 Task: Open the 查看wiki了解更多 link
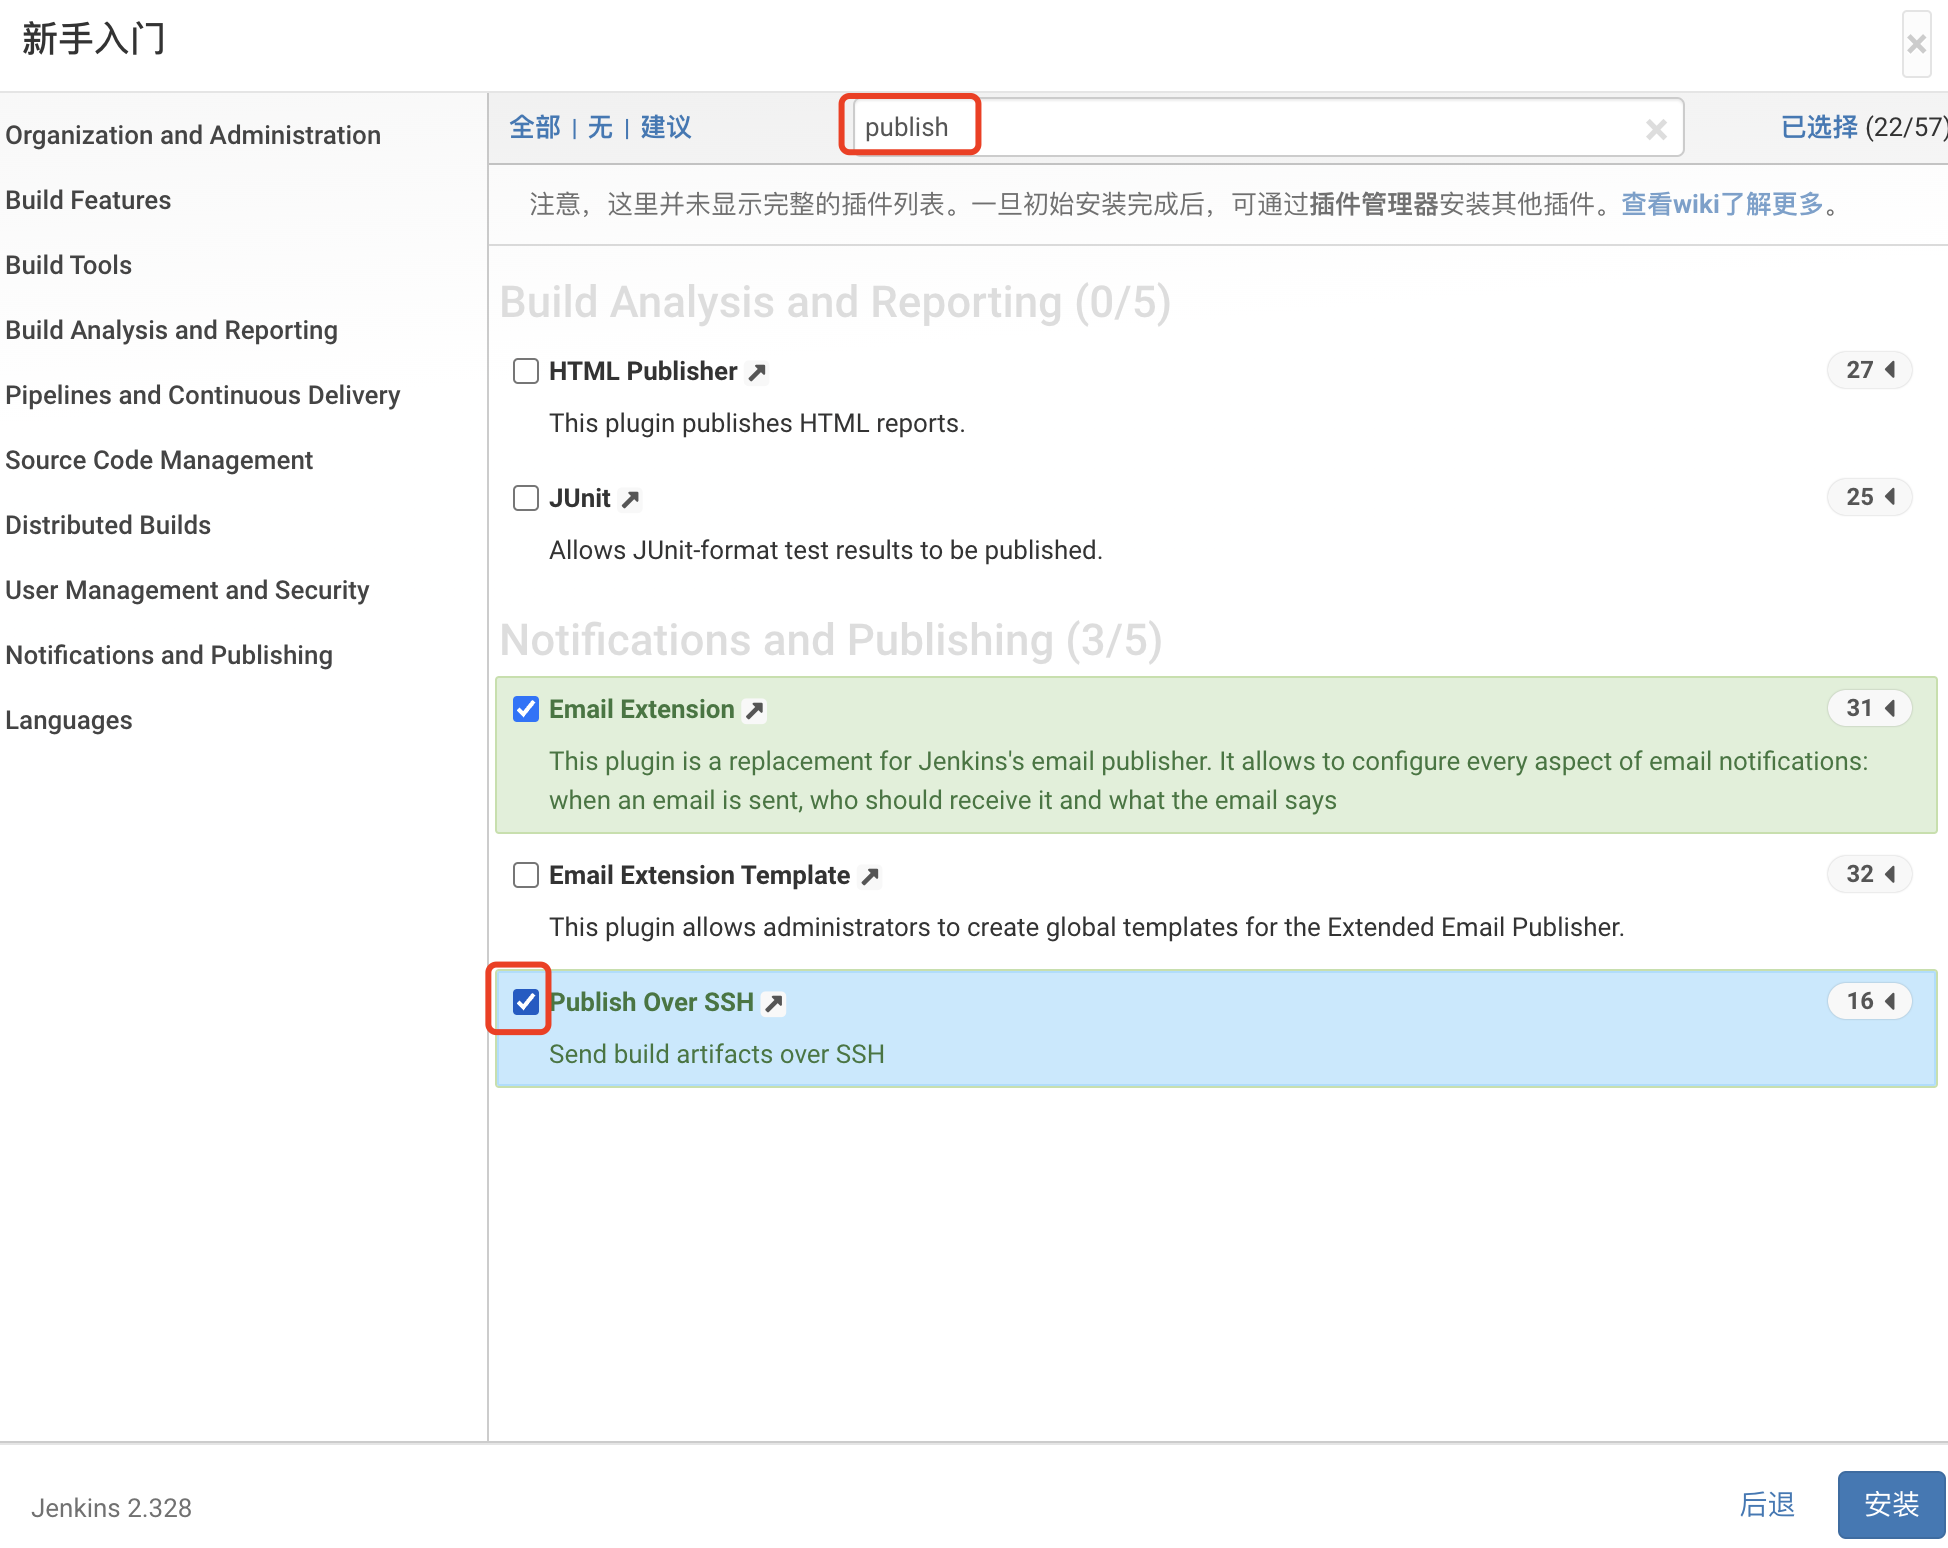tap(1723, 204)
